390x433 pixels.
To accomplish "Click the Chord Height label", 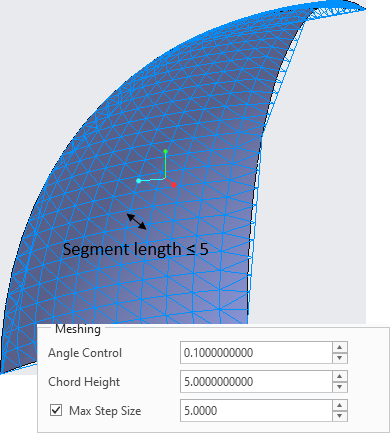I will [84, 382].
